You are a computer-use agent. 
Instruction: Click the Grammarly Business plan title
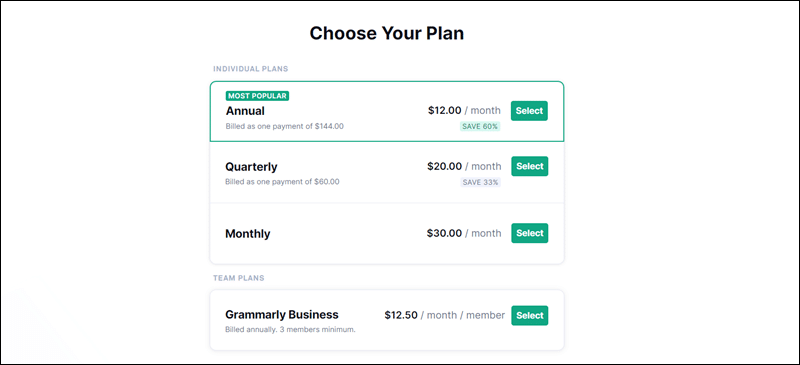click(x=282, y=314)
